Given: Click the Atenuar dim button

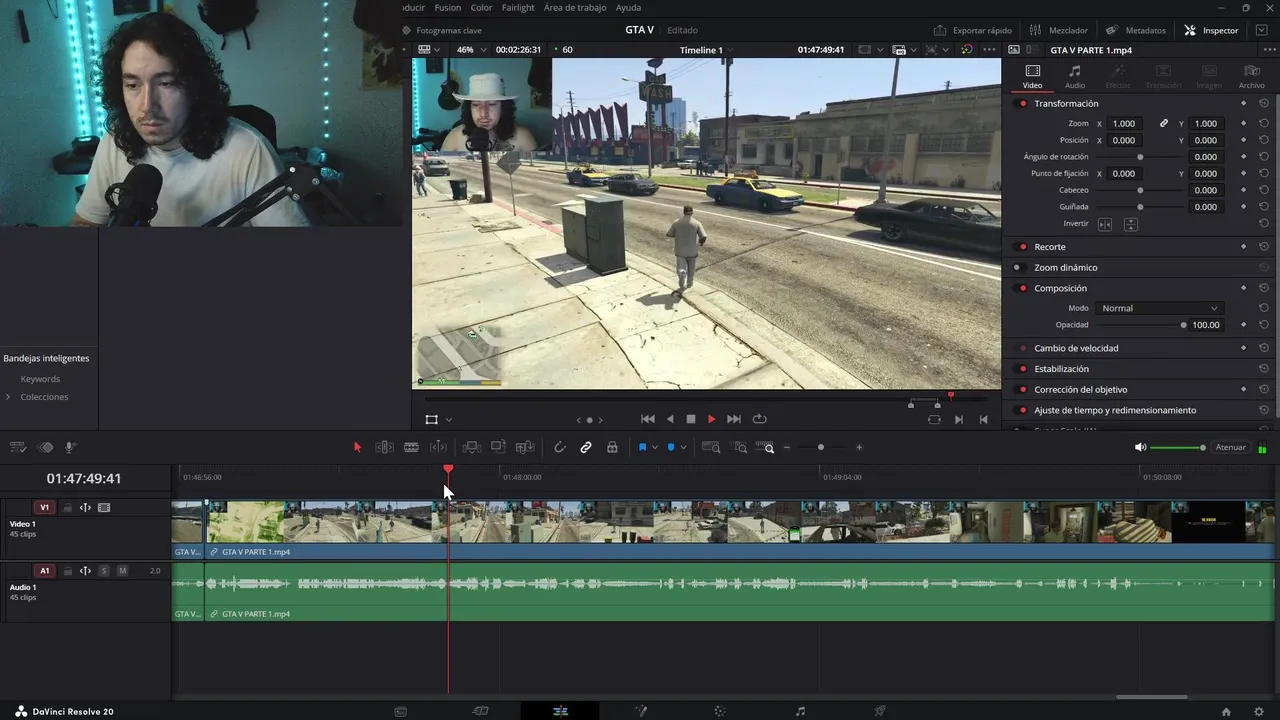Looking at the screenshot, I should pyautogui.click(x=1230, y=447).
